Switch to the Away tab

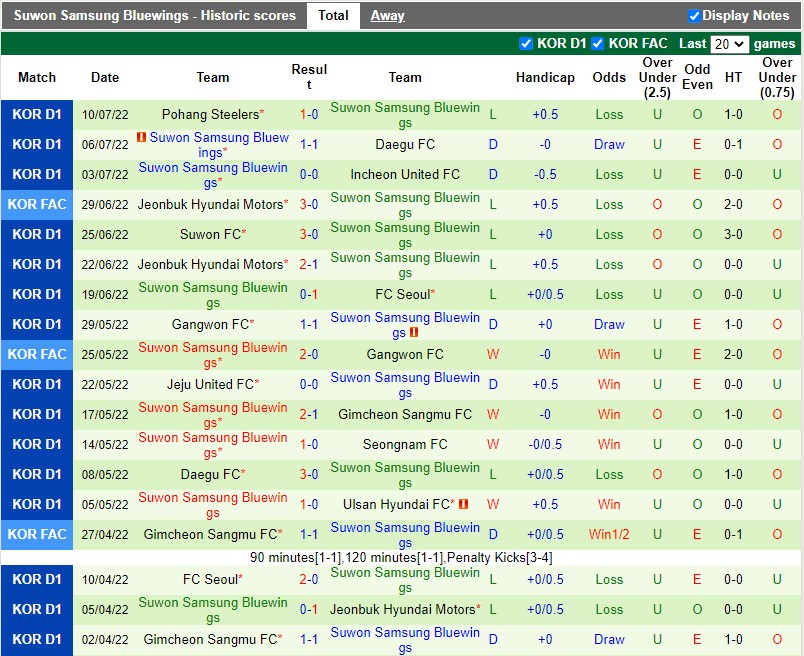387,15
